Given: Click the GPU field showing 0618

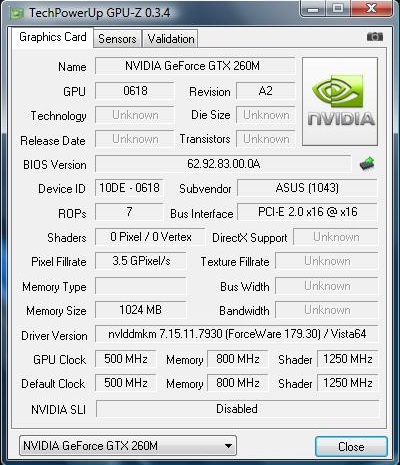Looking at the screenshot, I should tap(134, 91).
